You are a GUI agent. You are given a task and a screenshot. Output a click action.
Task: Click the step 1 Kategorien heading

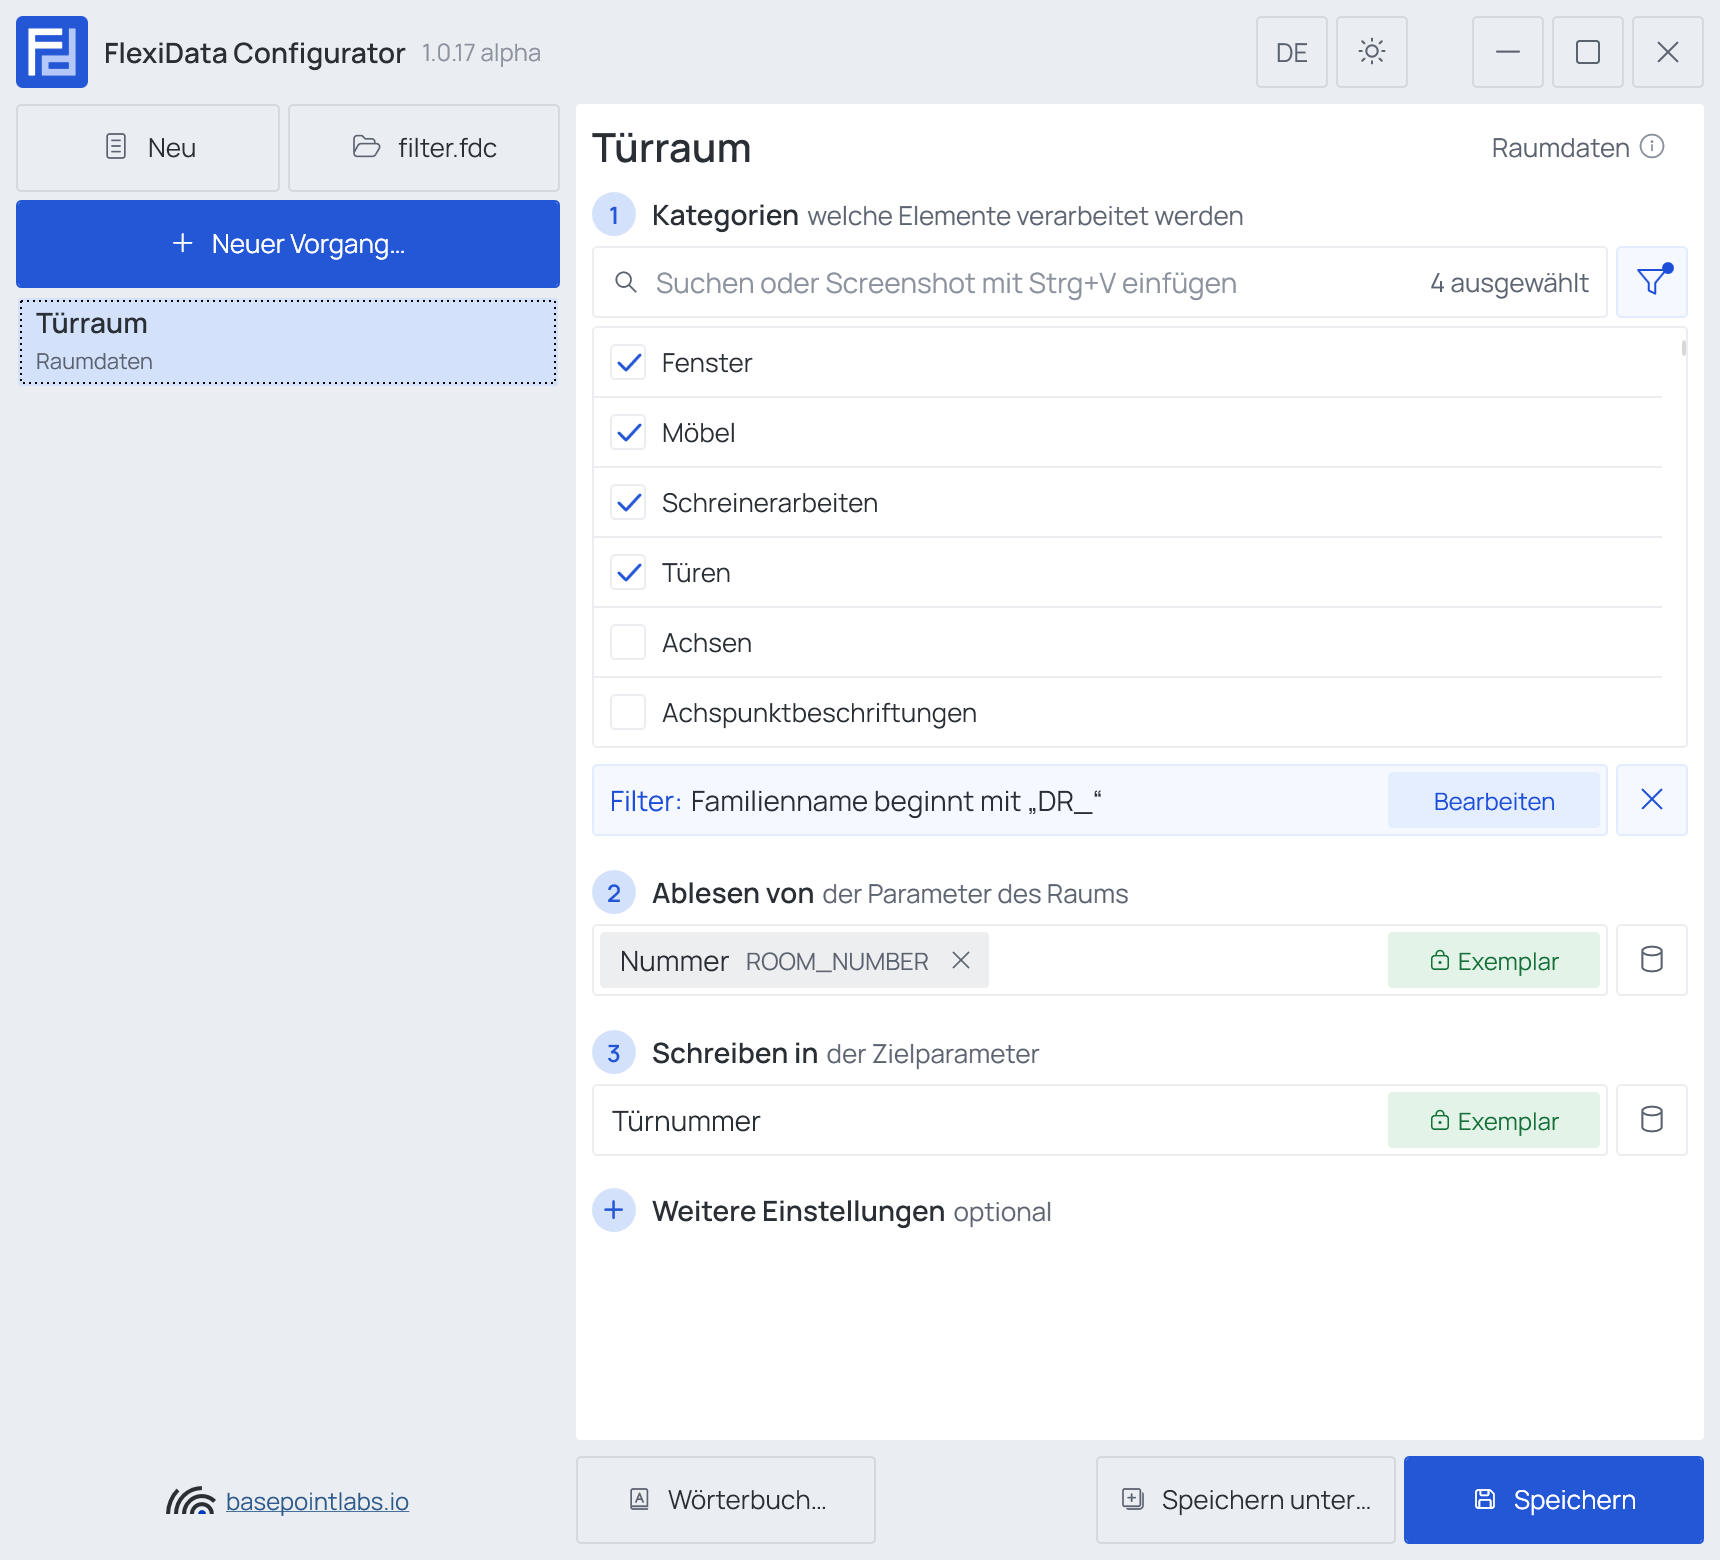click(x=725, y=215)
